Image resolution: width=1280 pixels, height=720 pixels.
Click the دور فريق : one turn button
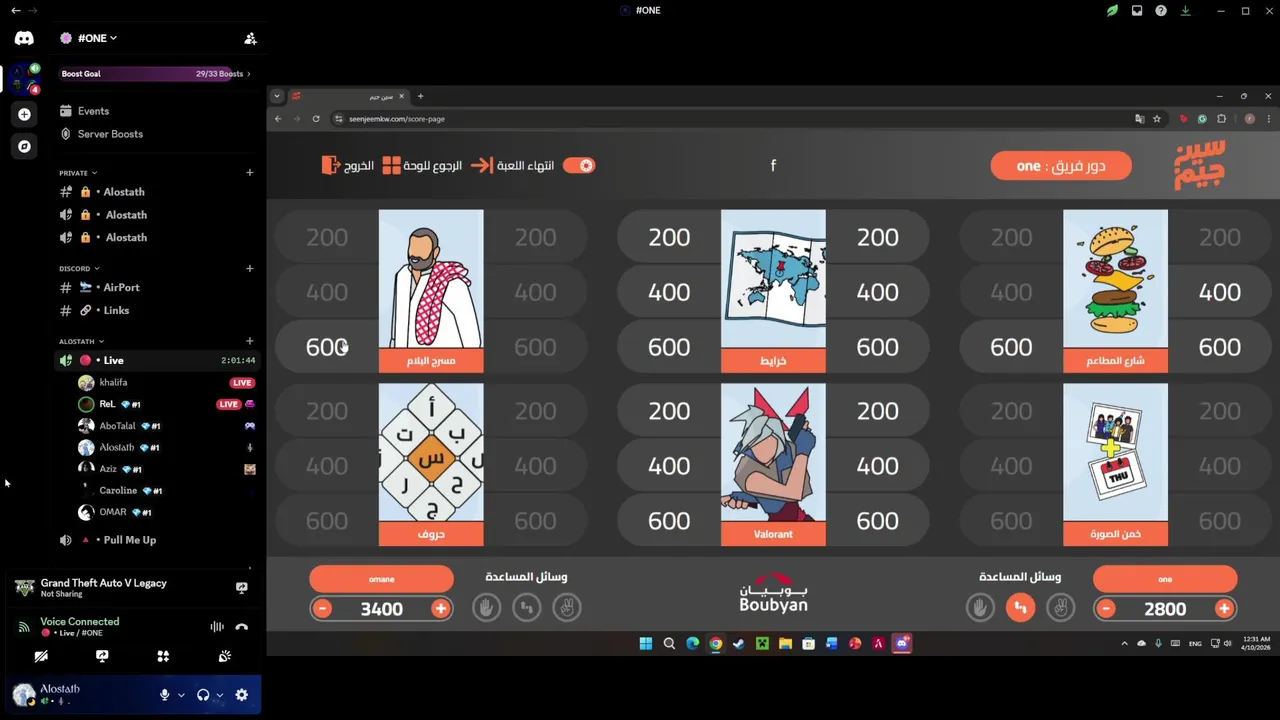point(1061,166)
